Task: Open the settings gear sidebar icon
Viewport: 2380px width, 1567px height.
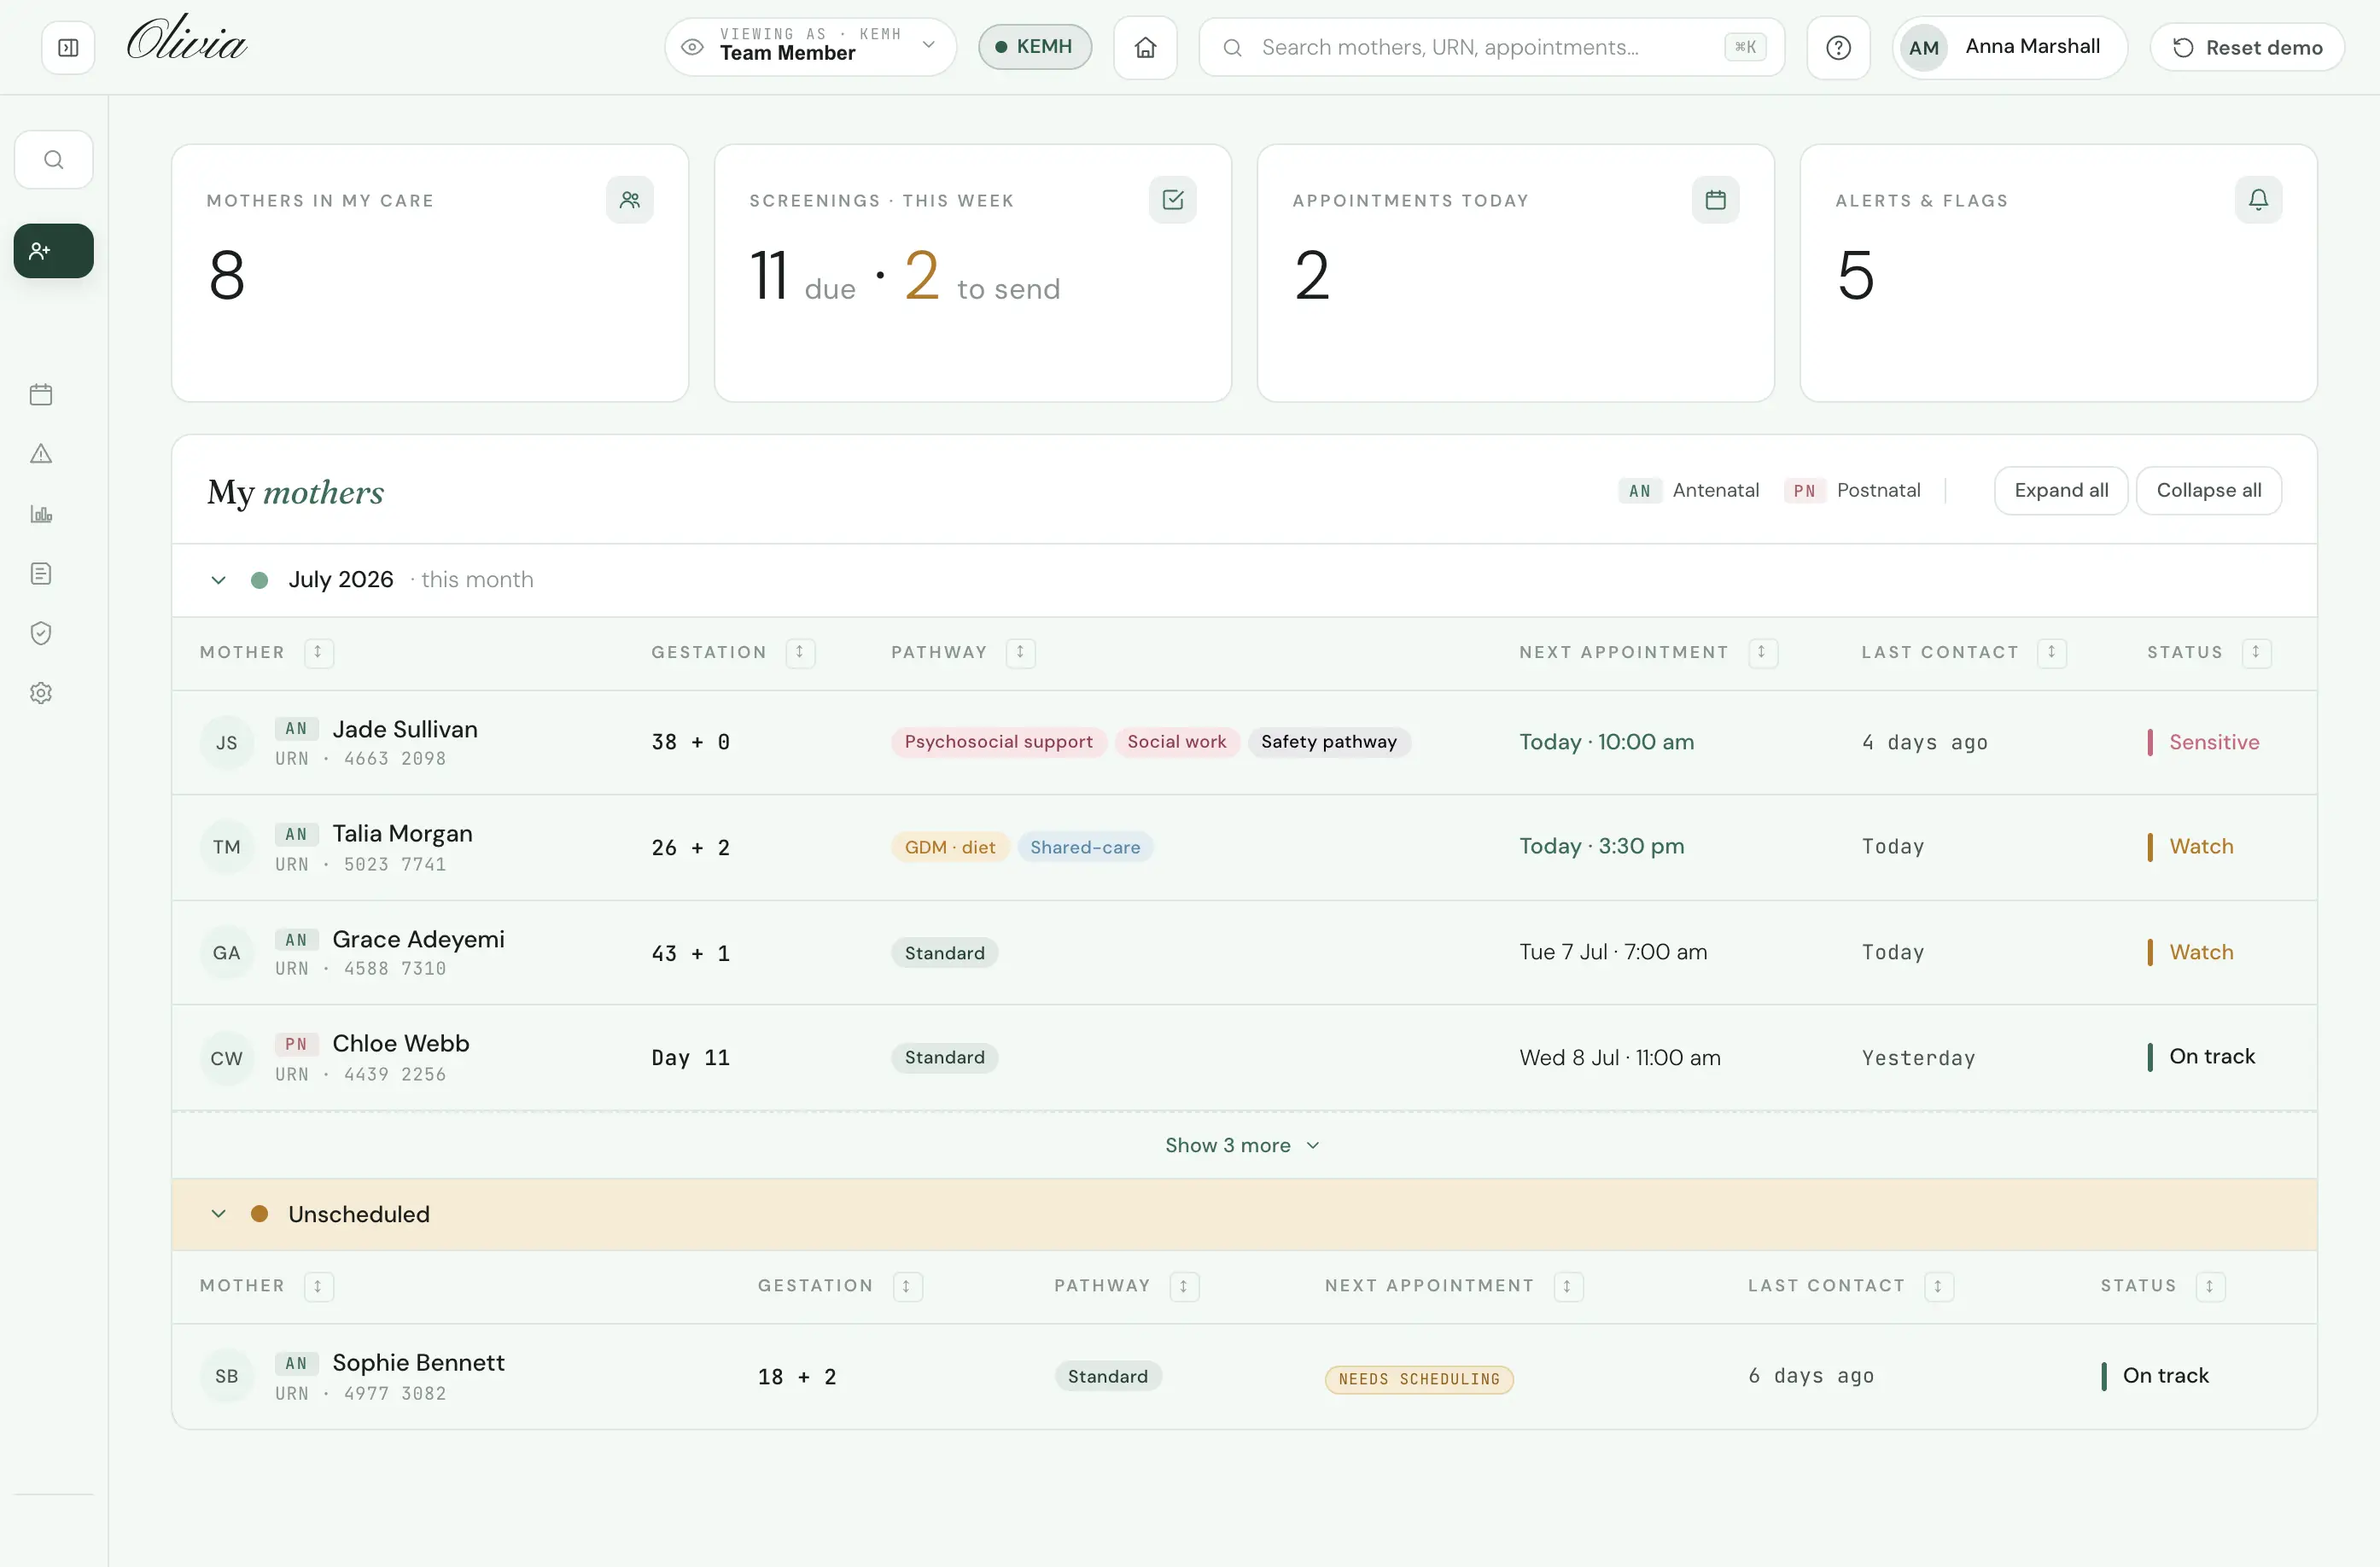Action: [x=41, y=693]
